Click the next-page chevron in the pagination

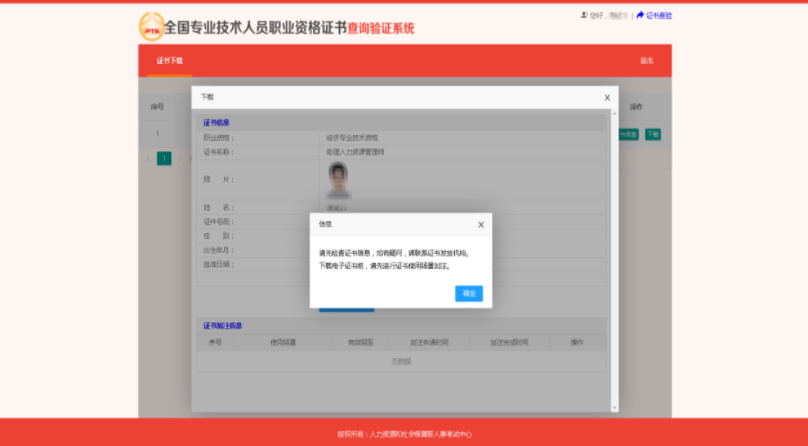(x=180, y=158)
